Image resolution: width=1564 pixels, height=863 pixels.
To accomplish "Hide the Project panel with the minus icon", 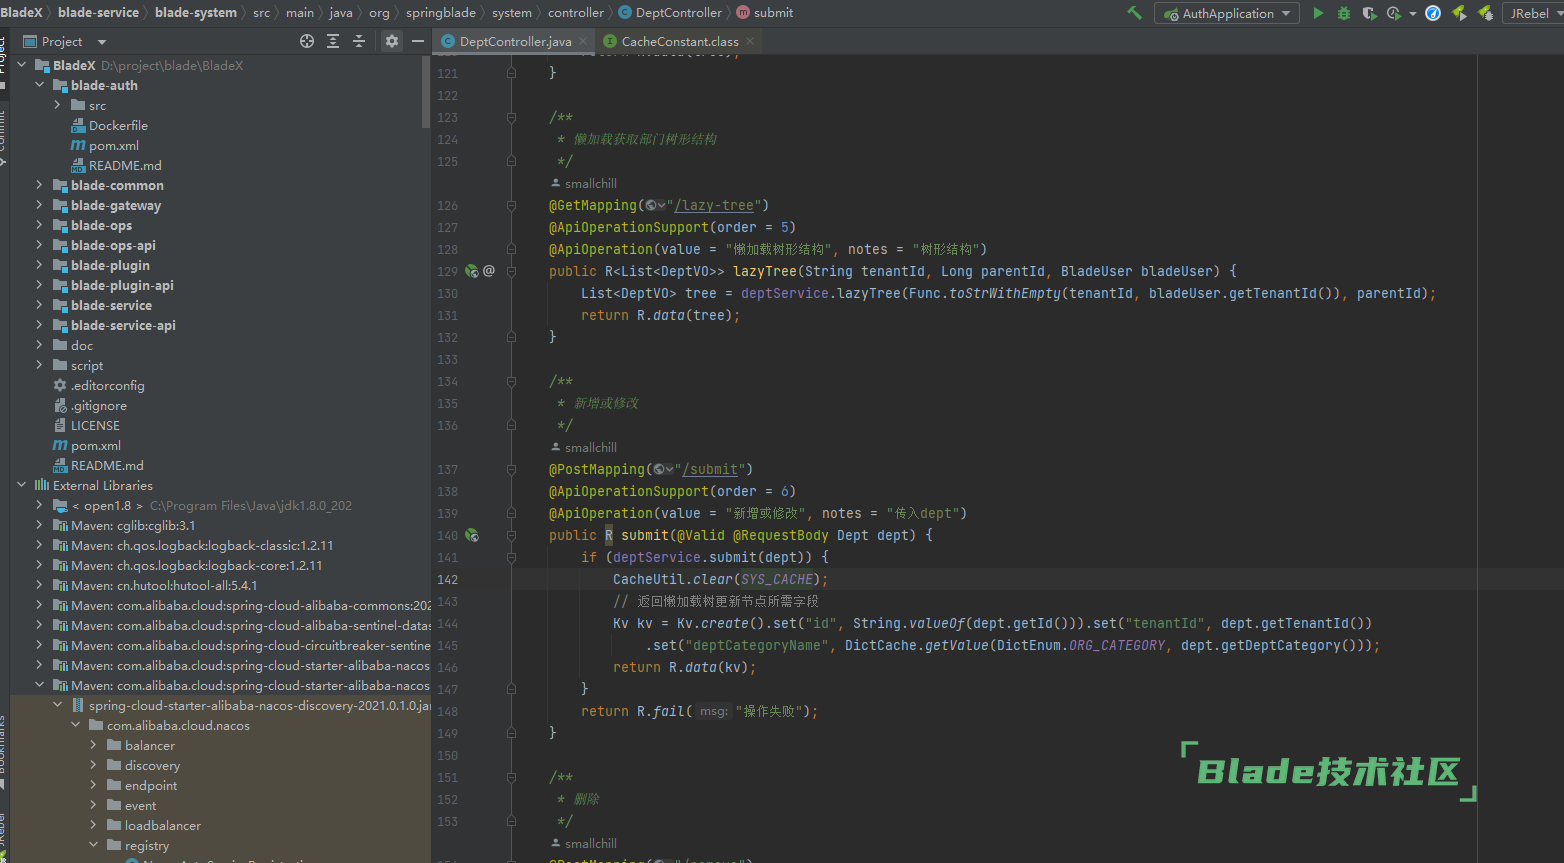I will [x=418, y=41].
